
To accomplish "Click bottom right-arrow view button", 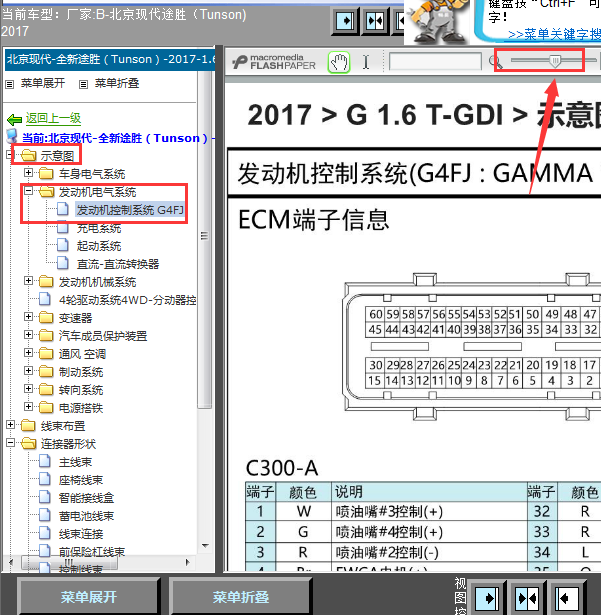I will [487, 598].
